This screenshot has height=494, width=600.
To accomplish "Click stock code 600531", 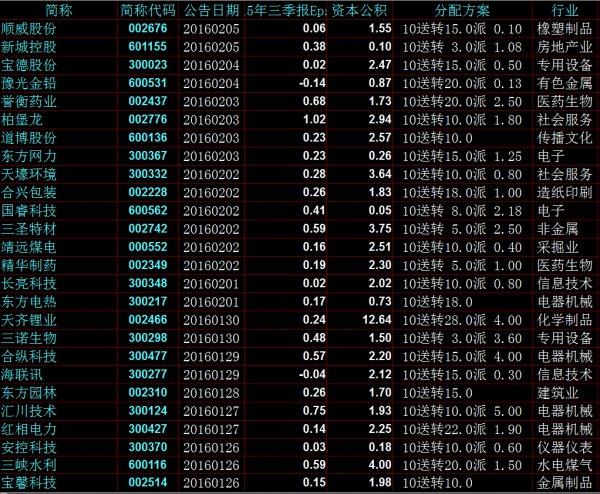I will [x=148, y=83].
